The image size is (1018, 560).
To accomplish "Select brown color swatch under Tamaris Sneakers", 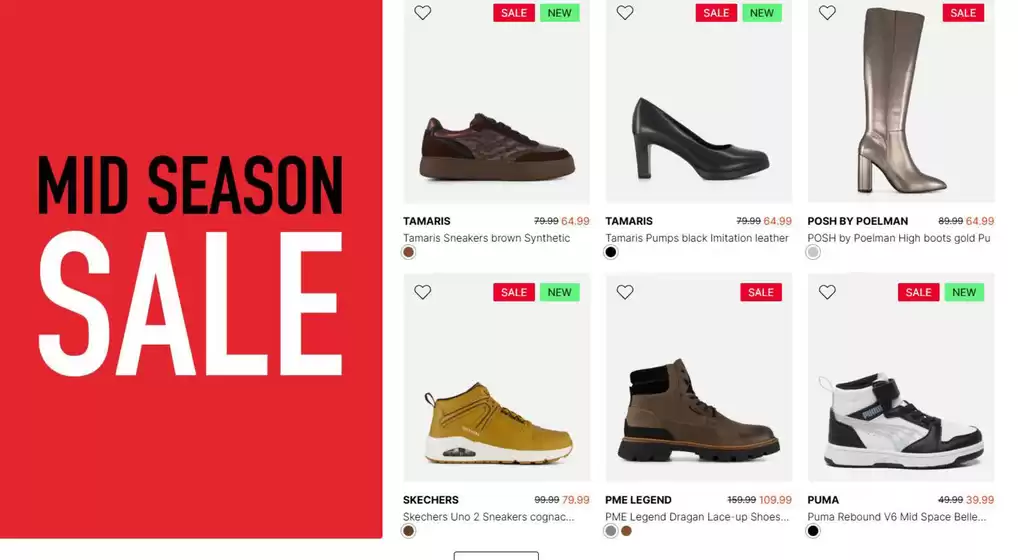I will pyautogui.click(x=408, y=252).
